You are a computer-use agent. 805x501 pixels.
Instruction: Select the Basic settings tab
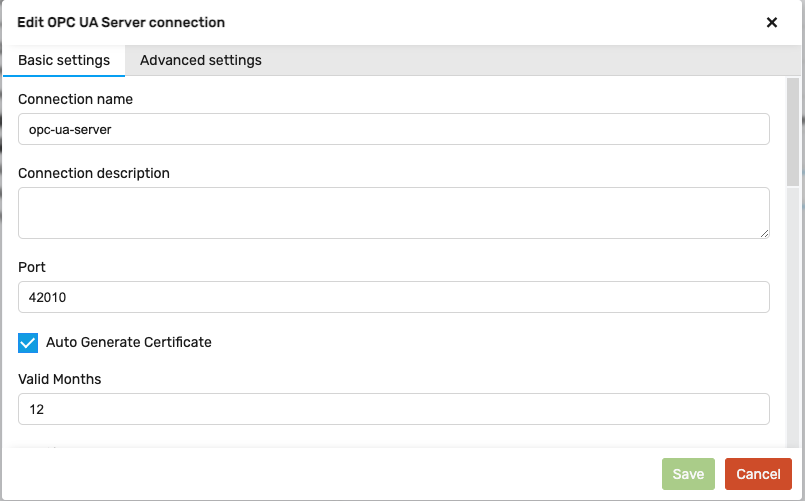pos(64,61)
